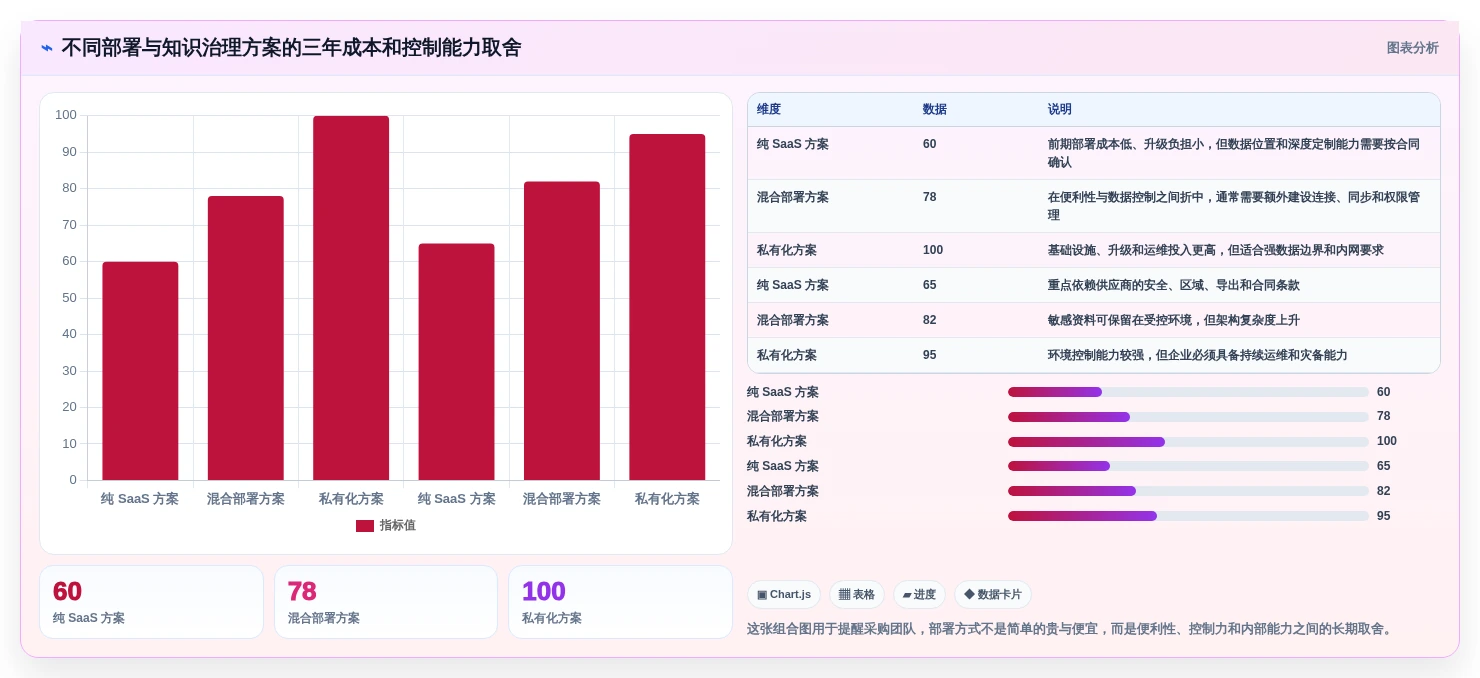
Task: Click the table's 混合部署方案 cell in the 82 row
Action: (x=793, y=320)
